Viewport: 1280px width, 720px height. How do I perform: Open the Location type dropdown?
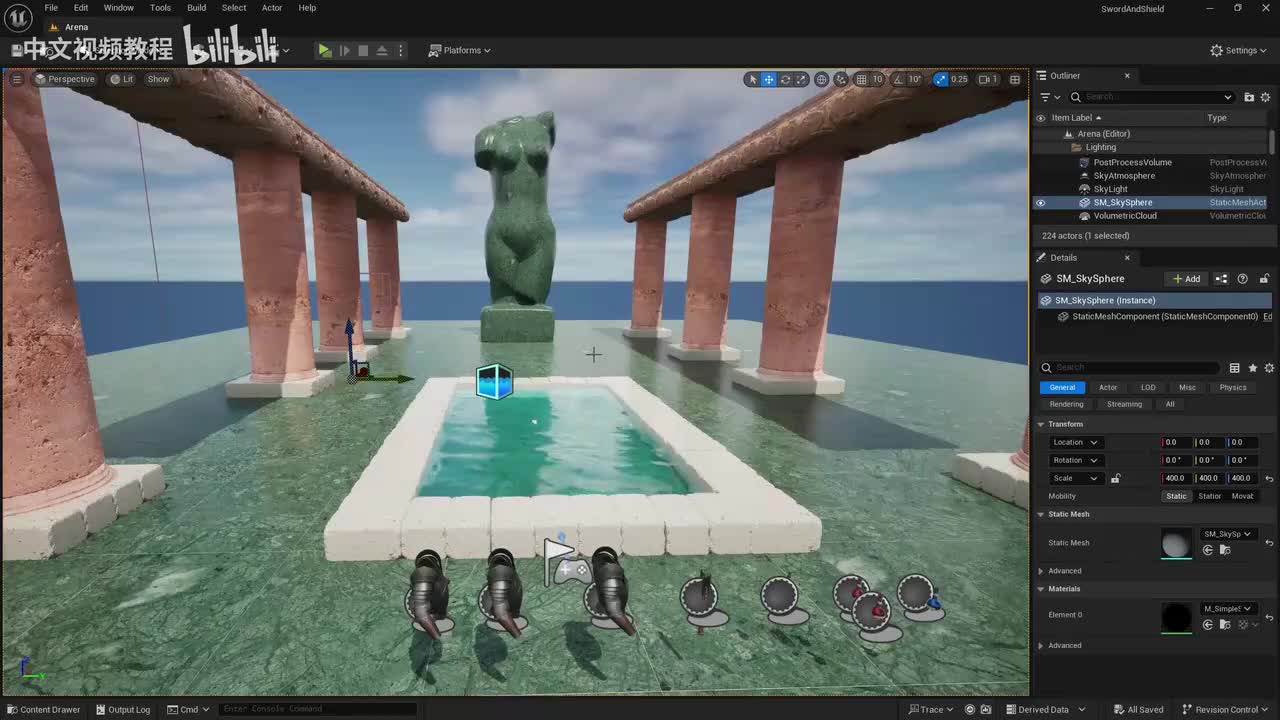[1074, 442]
